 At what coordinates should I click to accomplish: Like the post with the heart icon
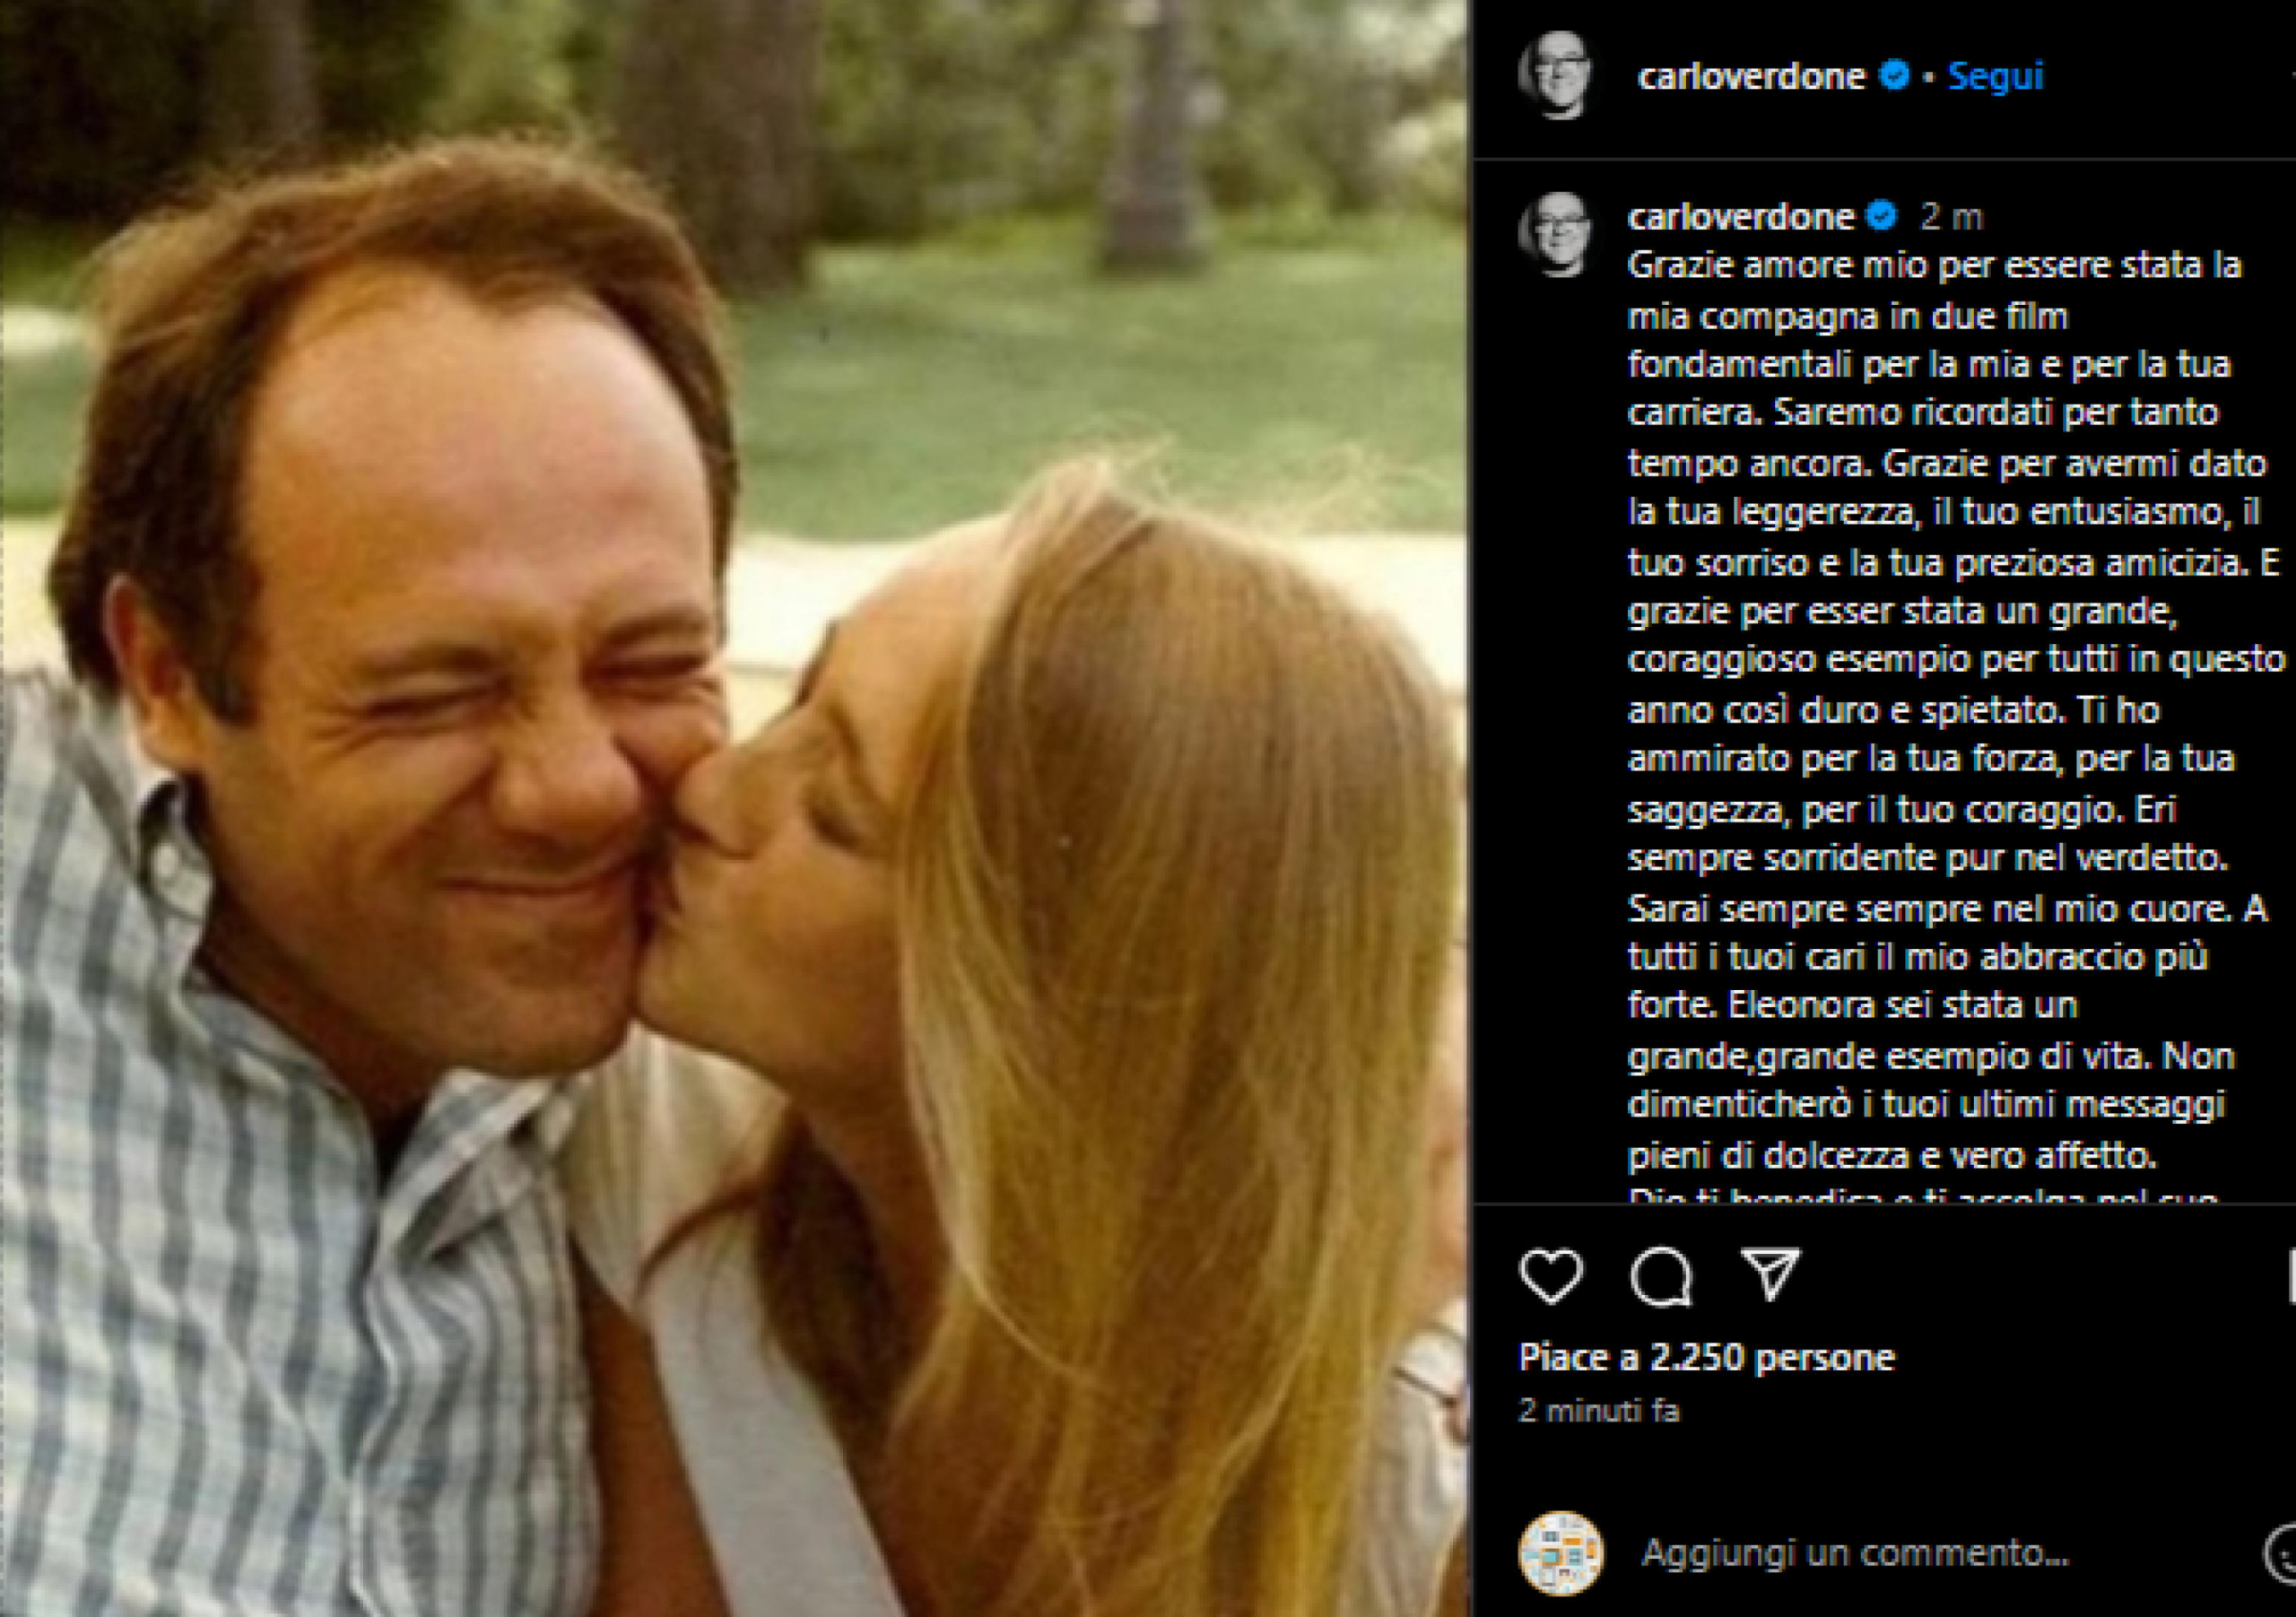[1551, 1277]
